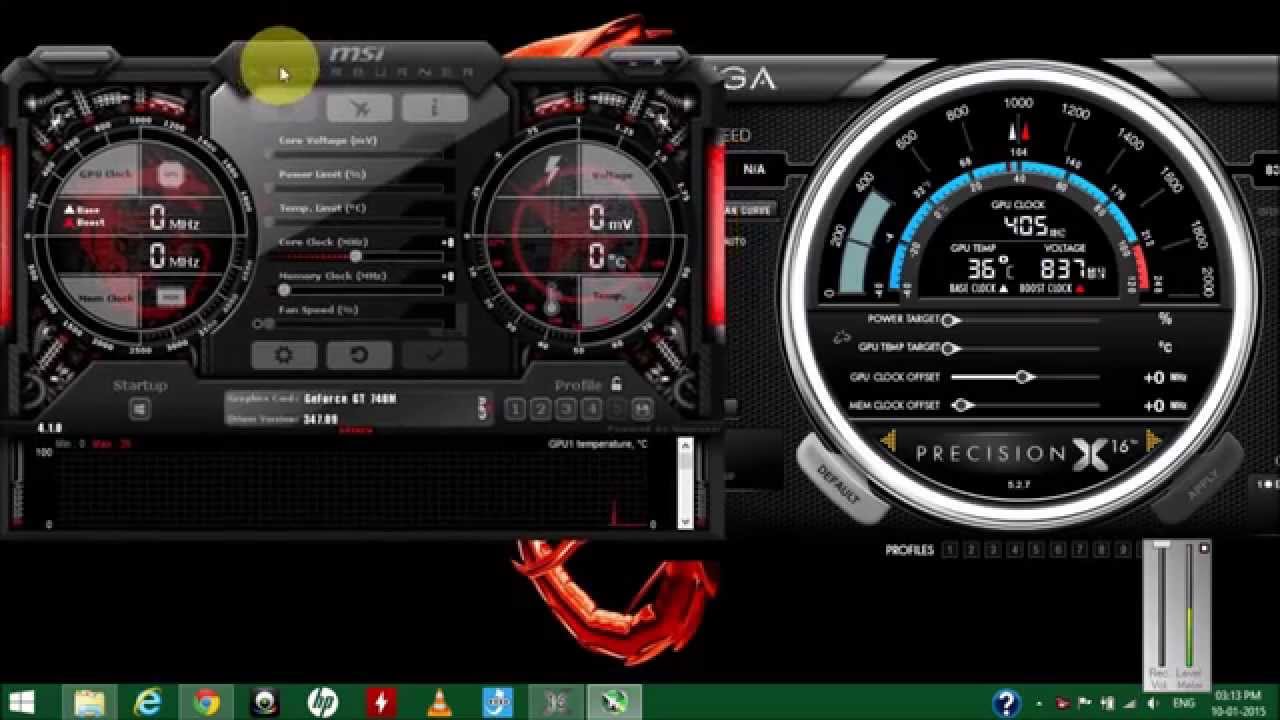Screen dimensions: 1280x720
Task: Click the ENG language indicator
Action: [1184, 703]
